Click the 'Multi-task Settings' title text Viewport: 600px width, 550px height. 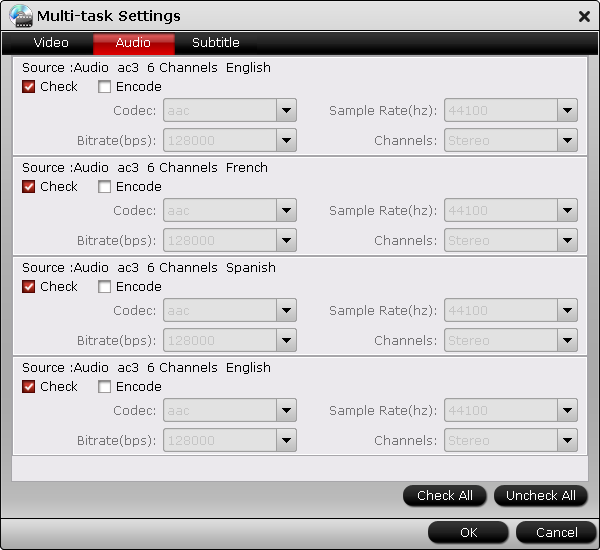point(109,16)
